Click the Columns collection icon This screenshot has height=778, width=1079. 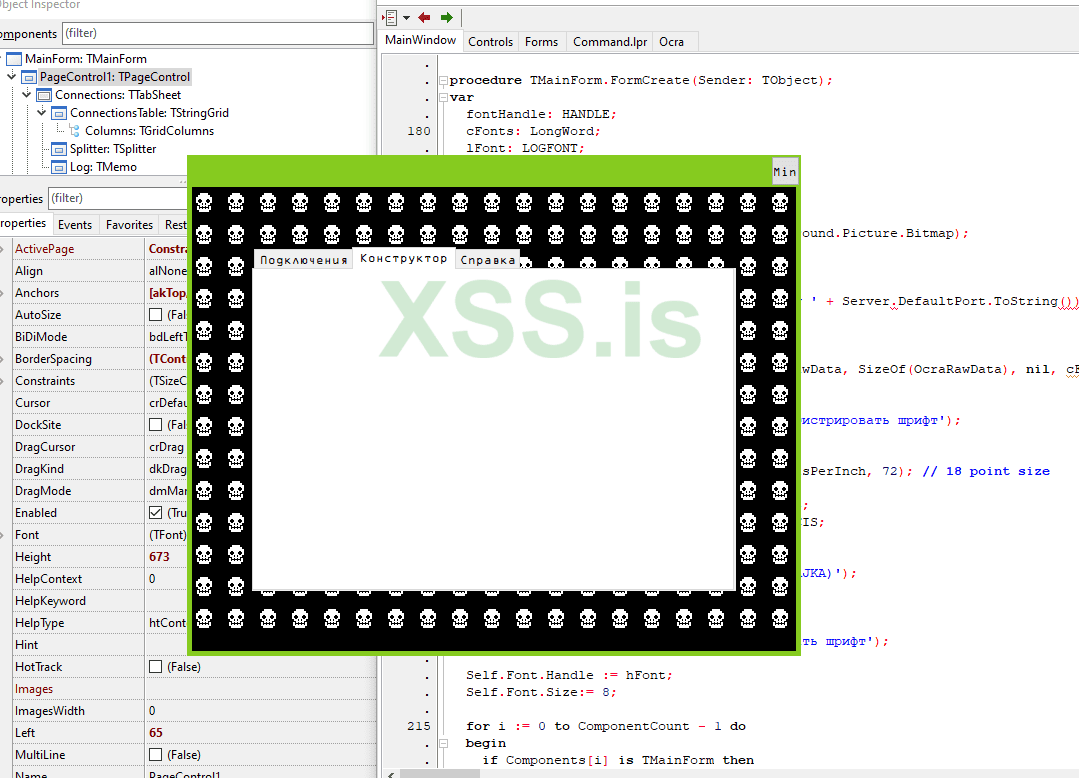[74, 130]
